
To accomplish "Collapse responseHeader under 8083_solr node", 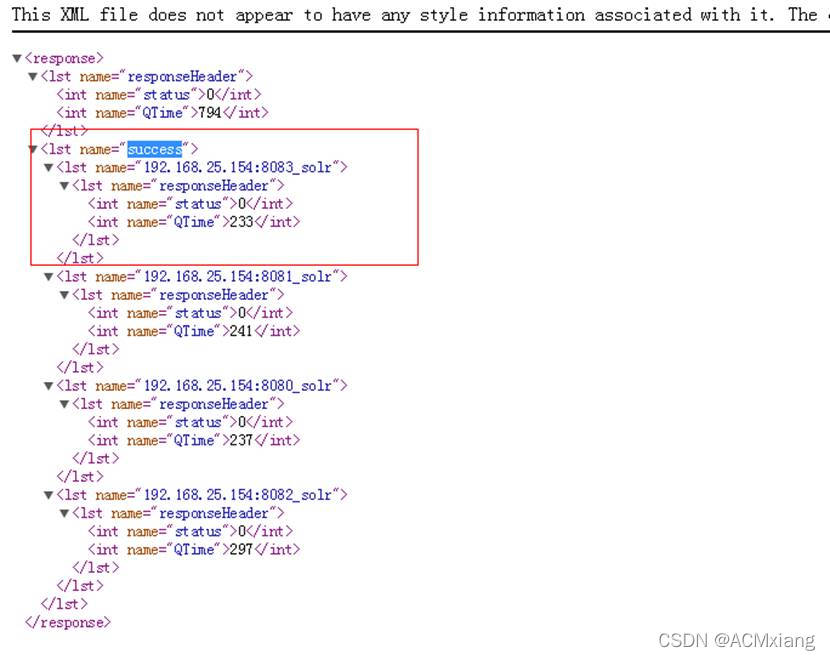I will tap(65, 186).
